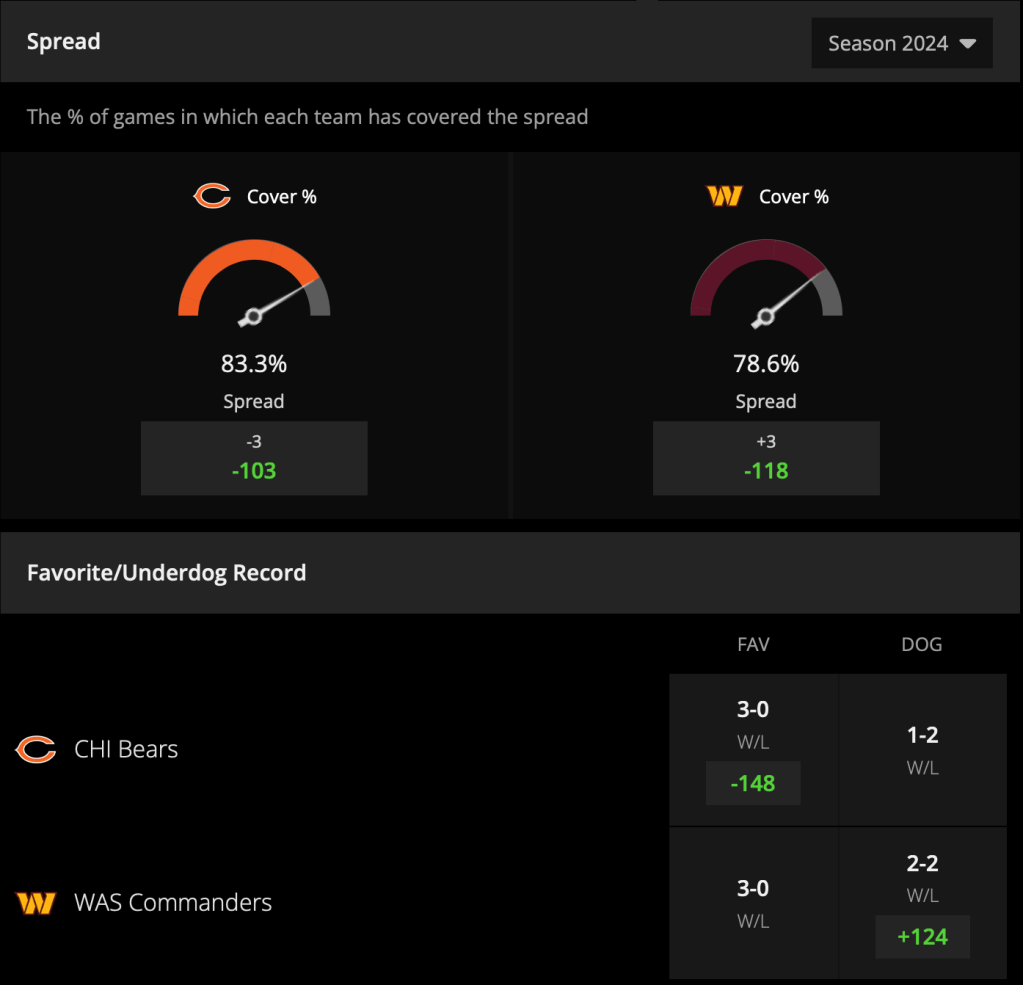Select the Commanders +3 spread bet at -118
Viewport: 1023px width, 985px height.
766,458
